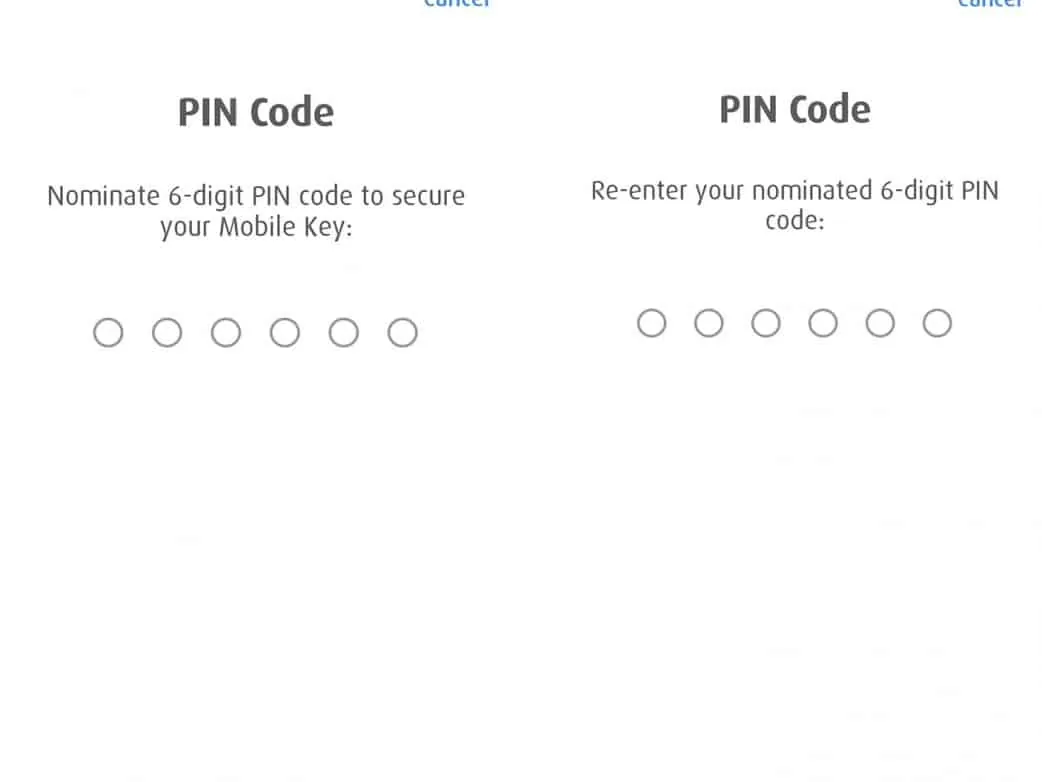This screenshot has width=1042, height=782.
Task: Select the fourth PIN circle on the Re-enter screen
Action: [x=823, y=323]
